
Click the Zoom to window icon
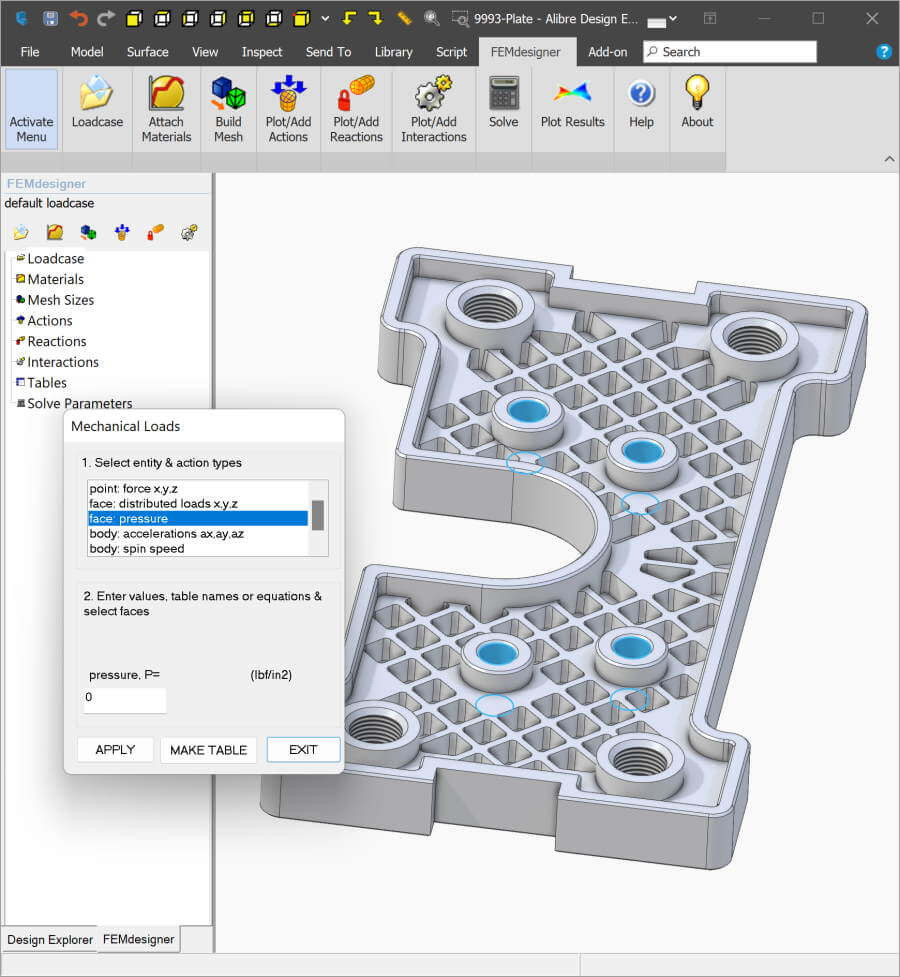pos(460,19)
